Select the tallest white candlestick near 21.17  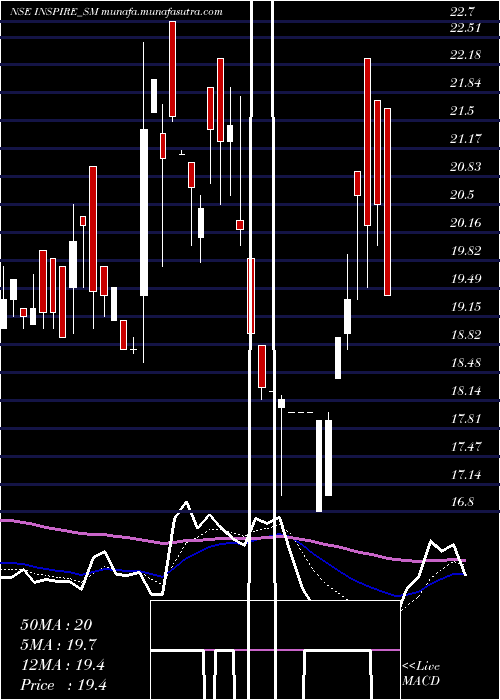[144, 212]
